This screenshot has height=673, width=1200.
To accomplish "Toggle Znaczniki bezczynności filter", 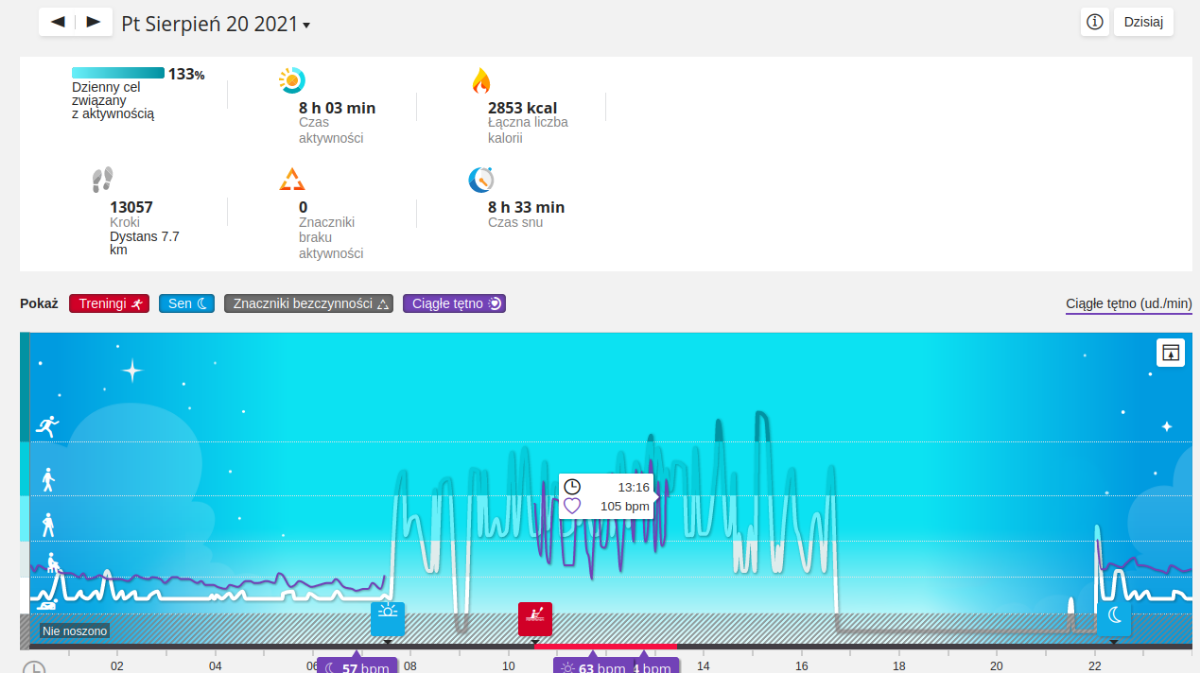I will coord(309,303).
